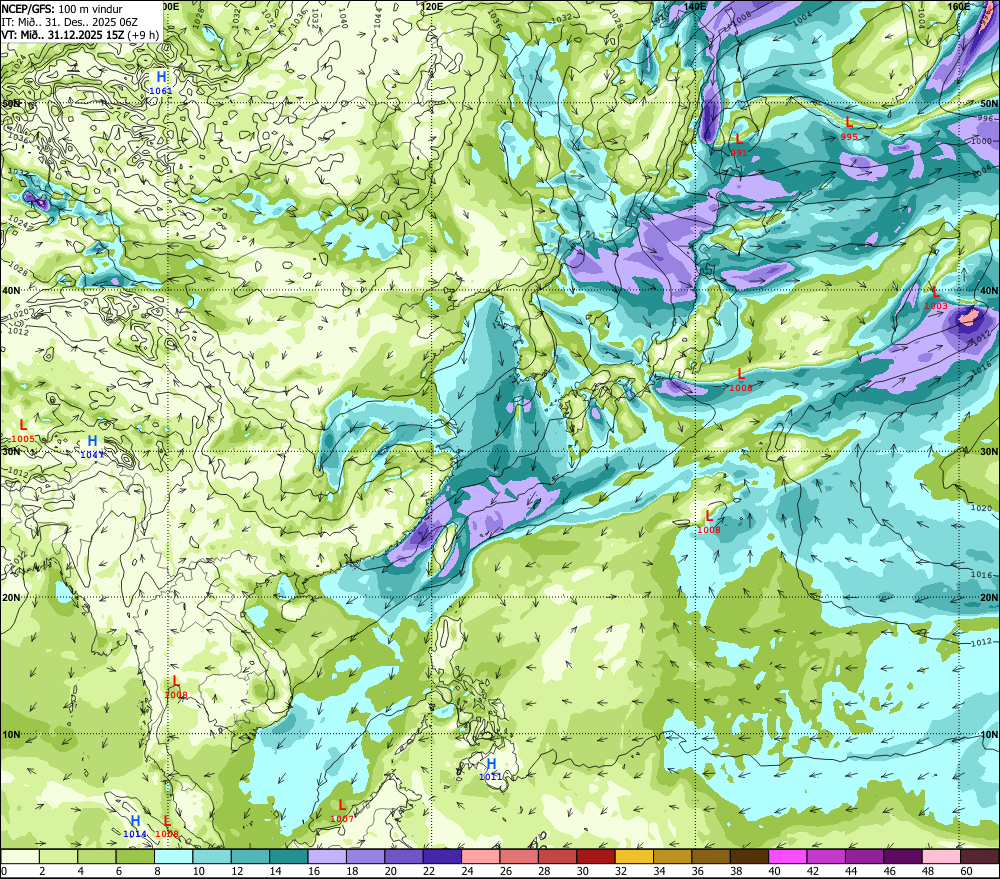Pick the dark brown legend swatch at 38
Image resolution: width=1000 pixels, height=879 pixels.
pyautogui.click(x=750, y=856)
